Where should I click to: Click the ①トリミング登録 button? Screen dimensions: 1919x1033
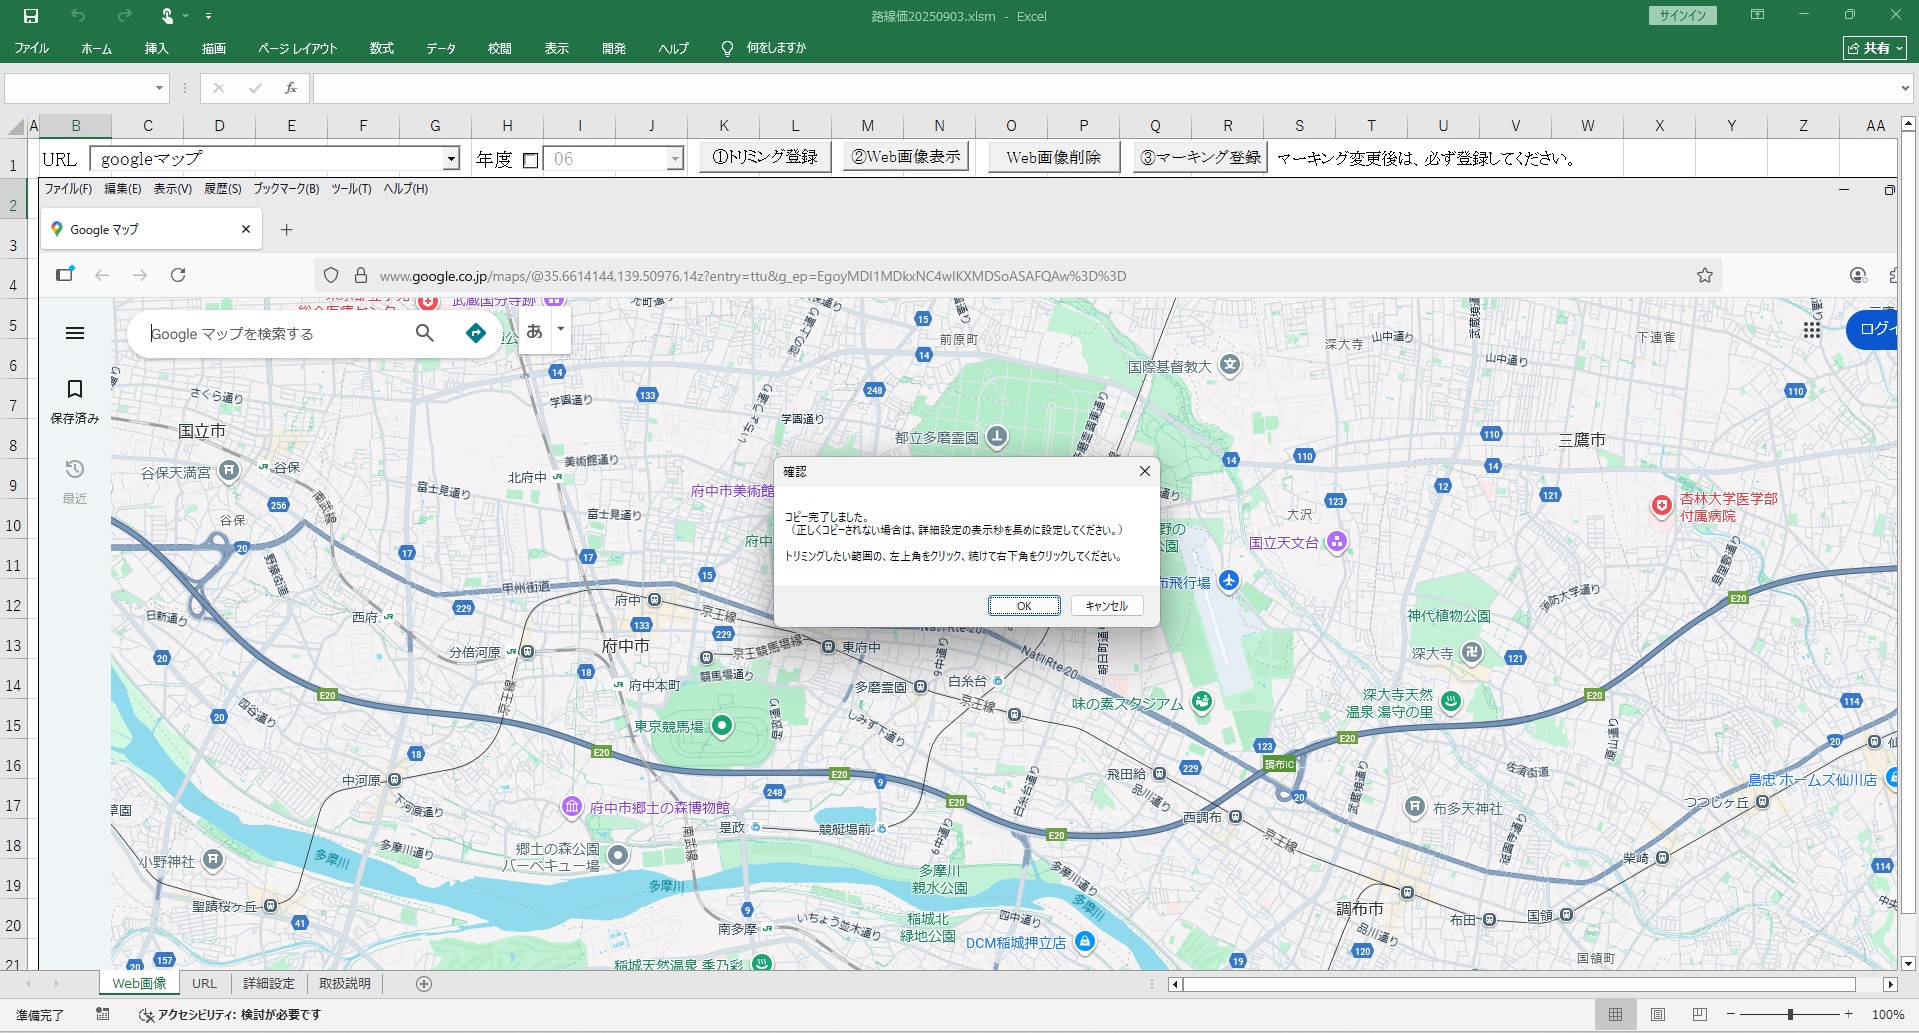[x=765, y=157]
